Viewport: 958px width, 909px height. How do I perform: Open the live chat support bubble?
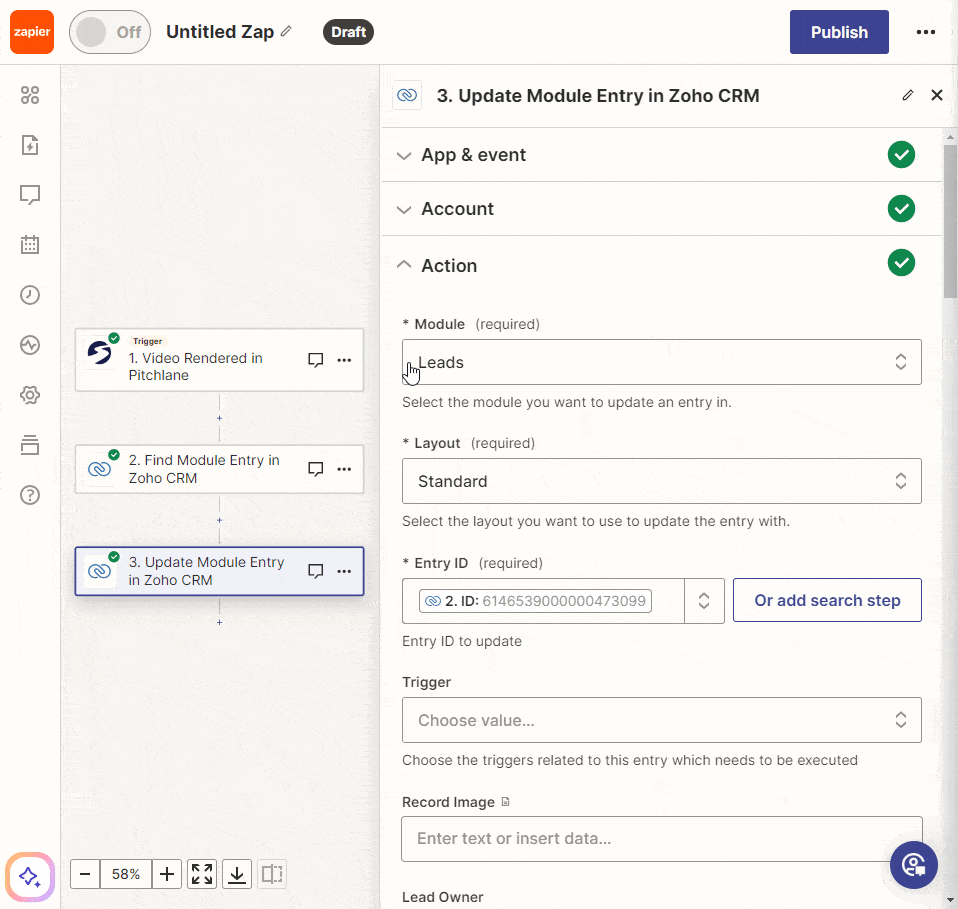click(913, 865)
